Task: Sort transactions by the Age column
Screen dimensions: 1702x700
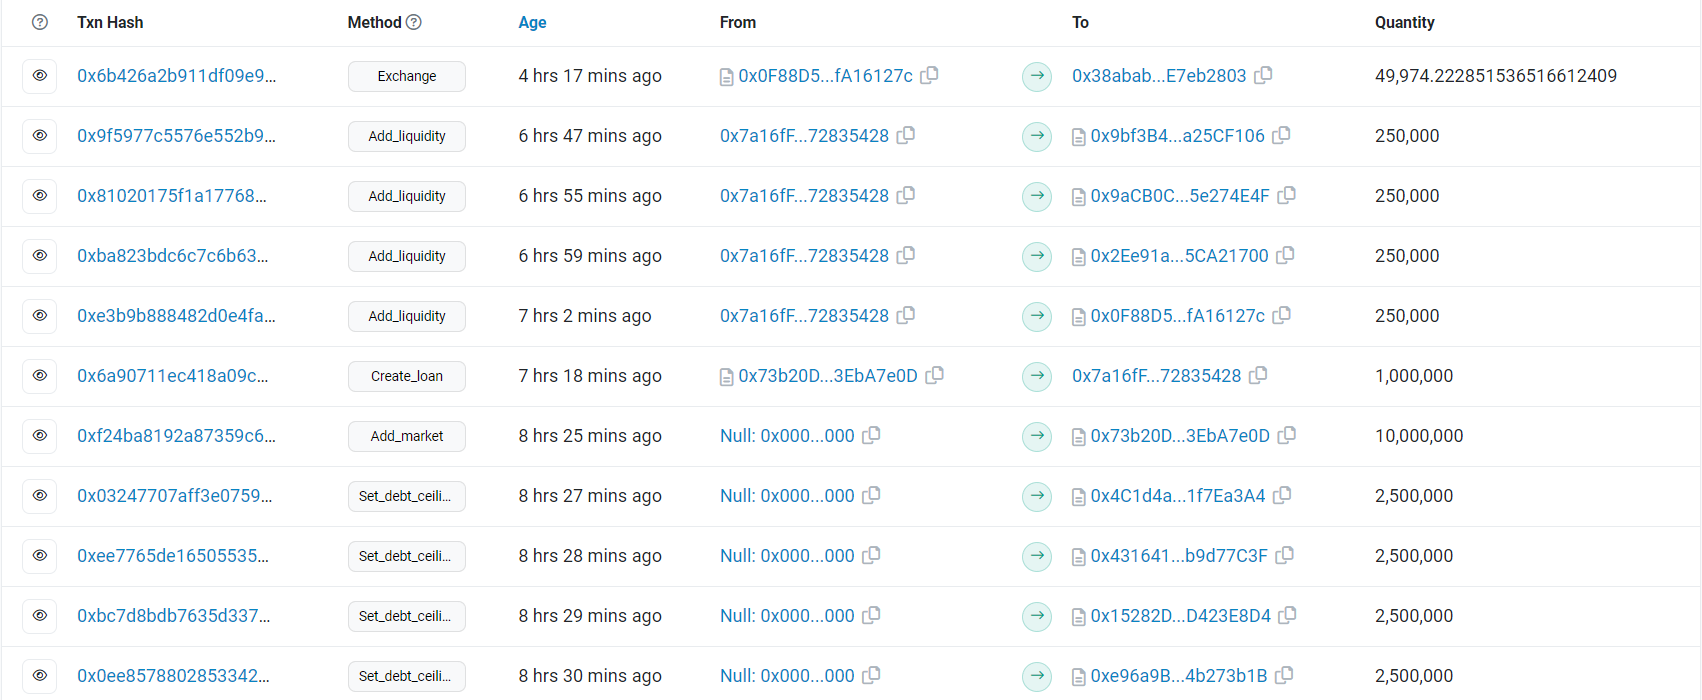Action: coord(532,22)
